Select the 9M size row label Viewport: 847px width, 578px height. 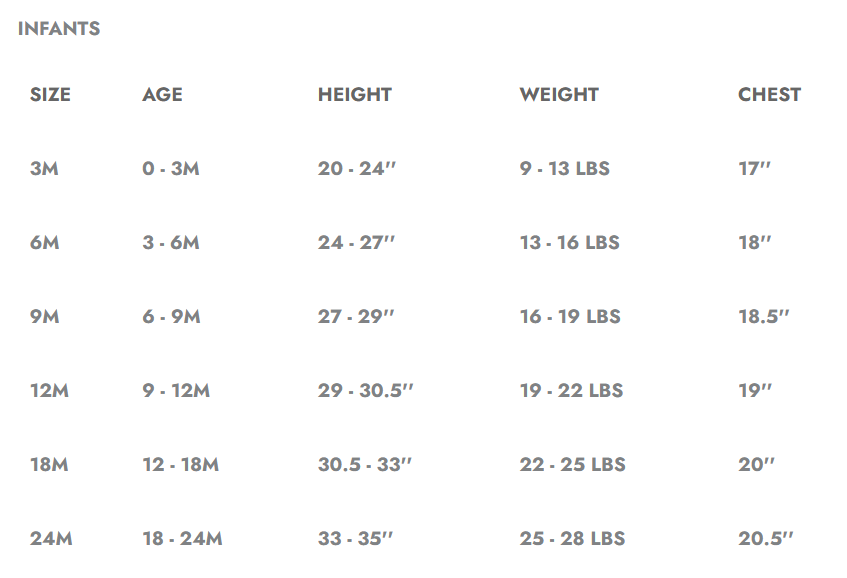click(x=45, y=317)
